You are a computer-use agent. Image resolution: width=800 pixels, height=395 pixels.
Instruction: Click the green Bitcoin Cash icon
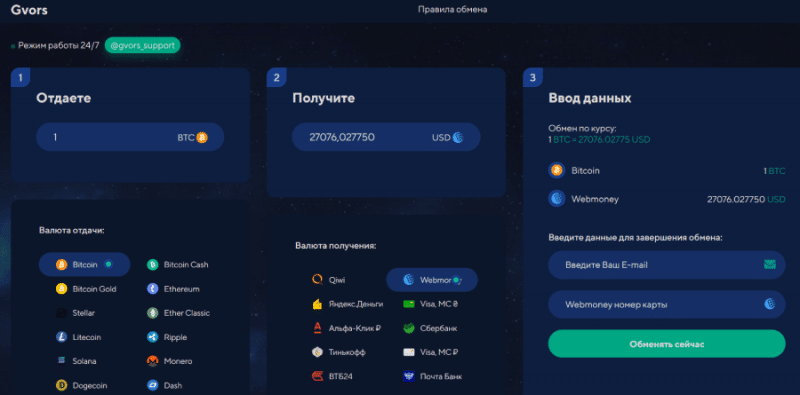coord(152,264)
